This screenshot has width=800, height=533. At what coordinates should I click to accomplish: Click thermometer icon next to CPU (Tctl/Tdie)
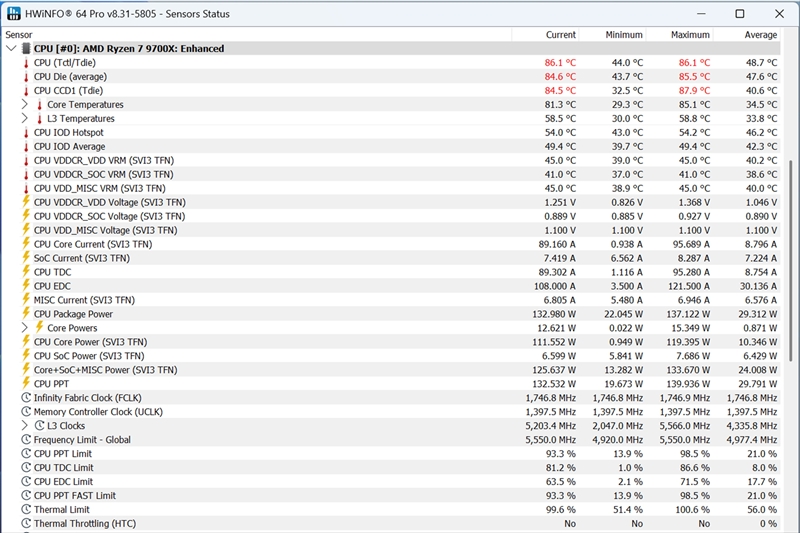coord(26,63)
